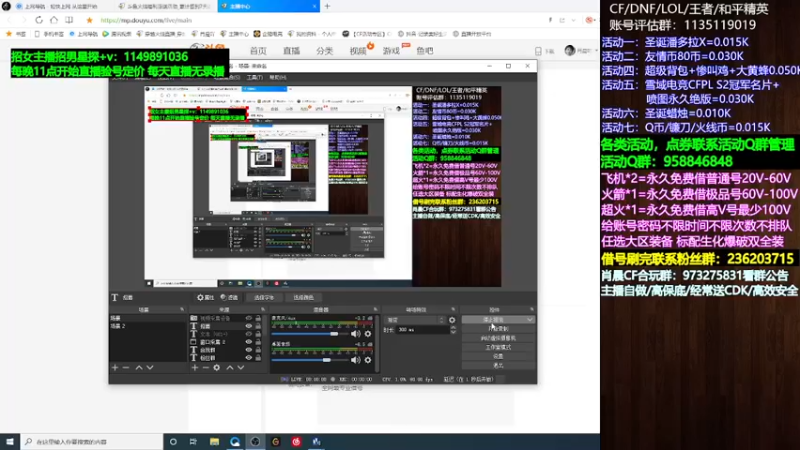Click 开始录制 to start recording
The width and height of the screenshot is (800, 450).
click(498, 329)
